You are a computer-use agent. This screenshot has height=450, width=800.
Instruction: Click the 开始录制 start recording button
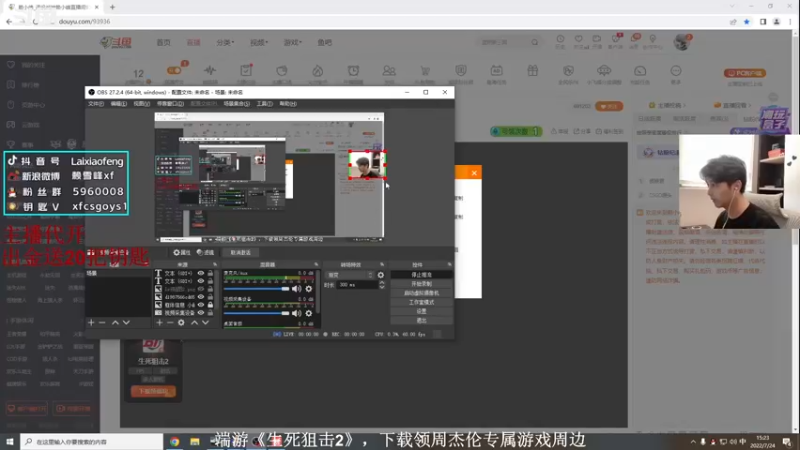[x=421, y=284]
